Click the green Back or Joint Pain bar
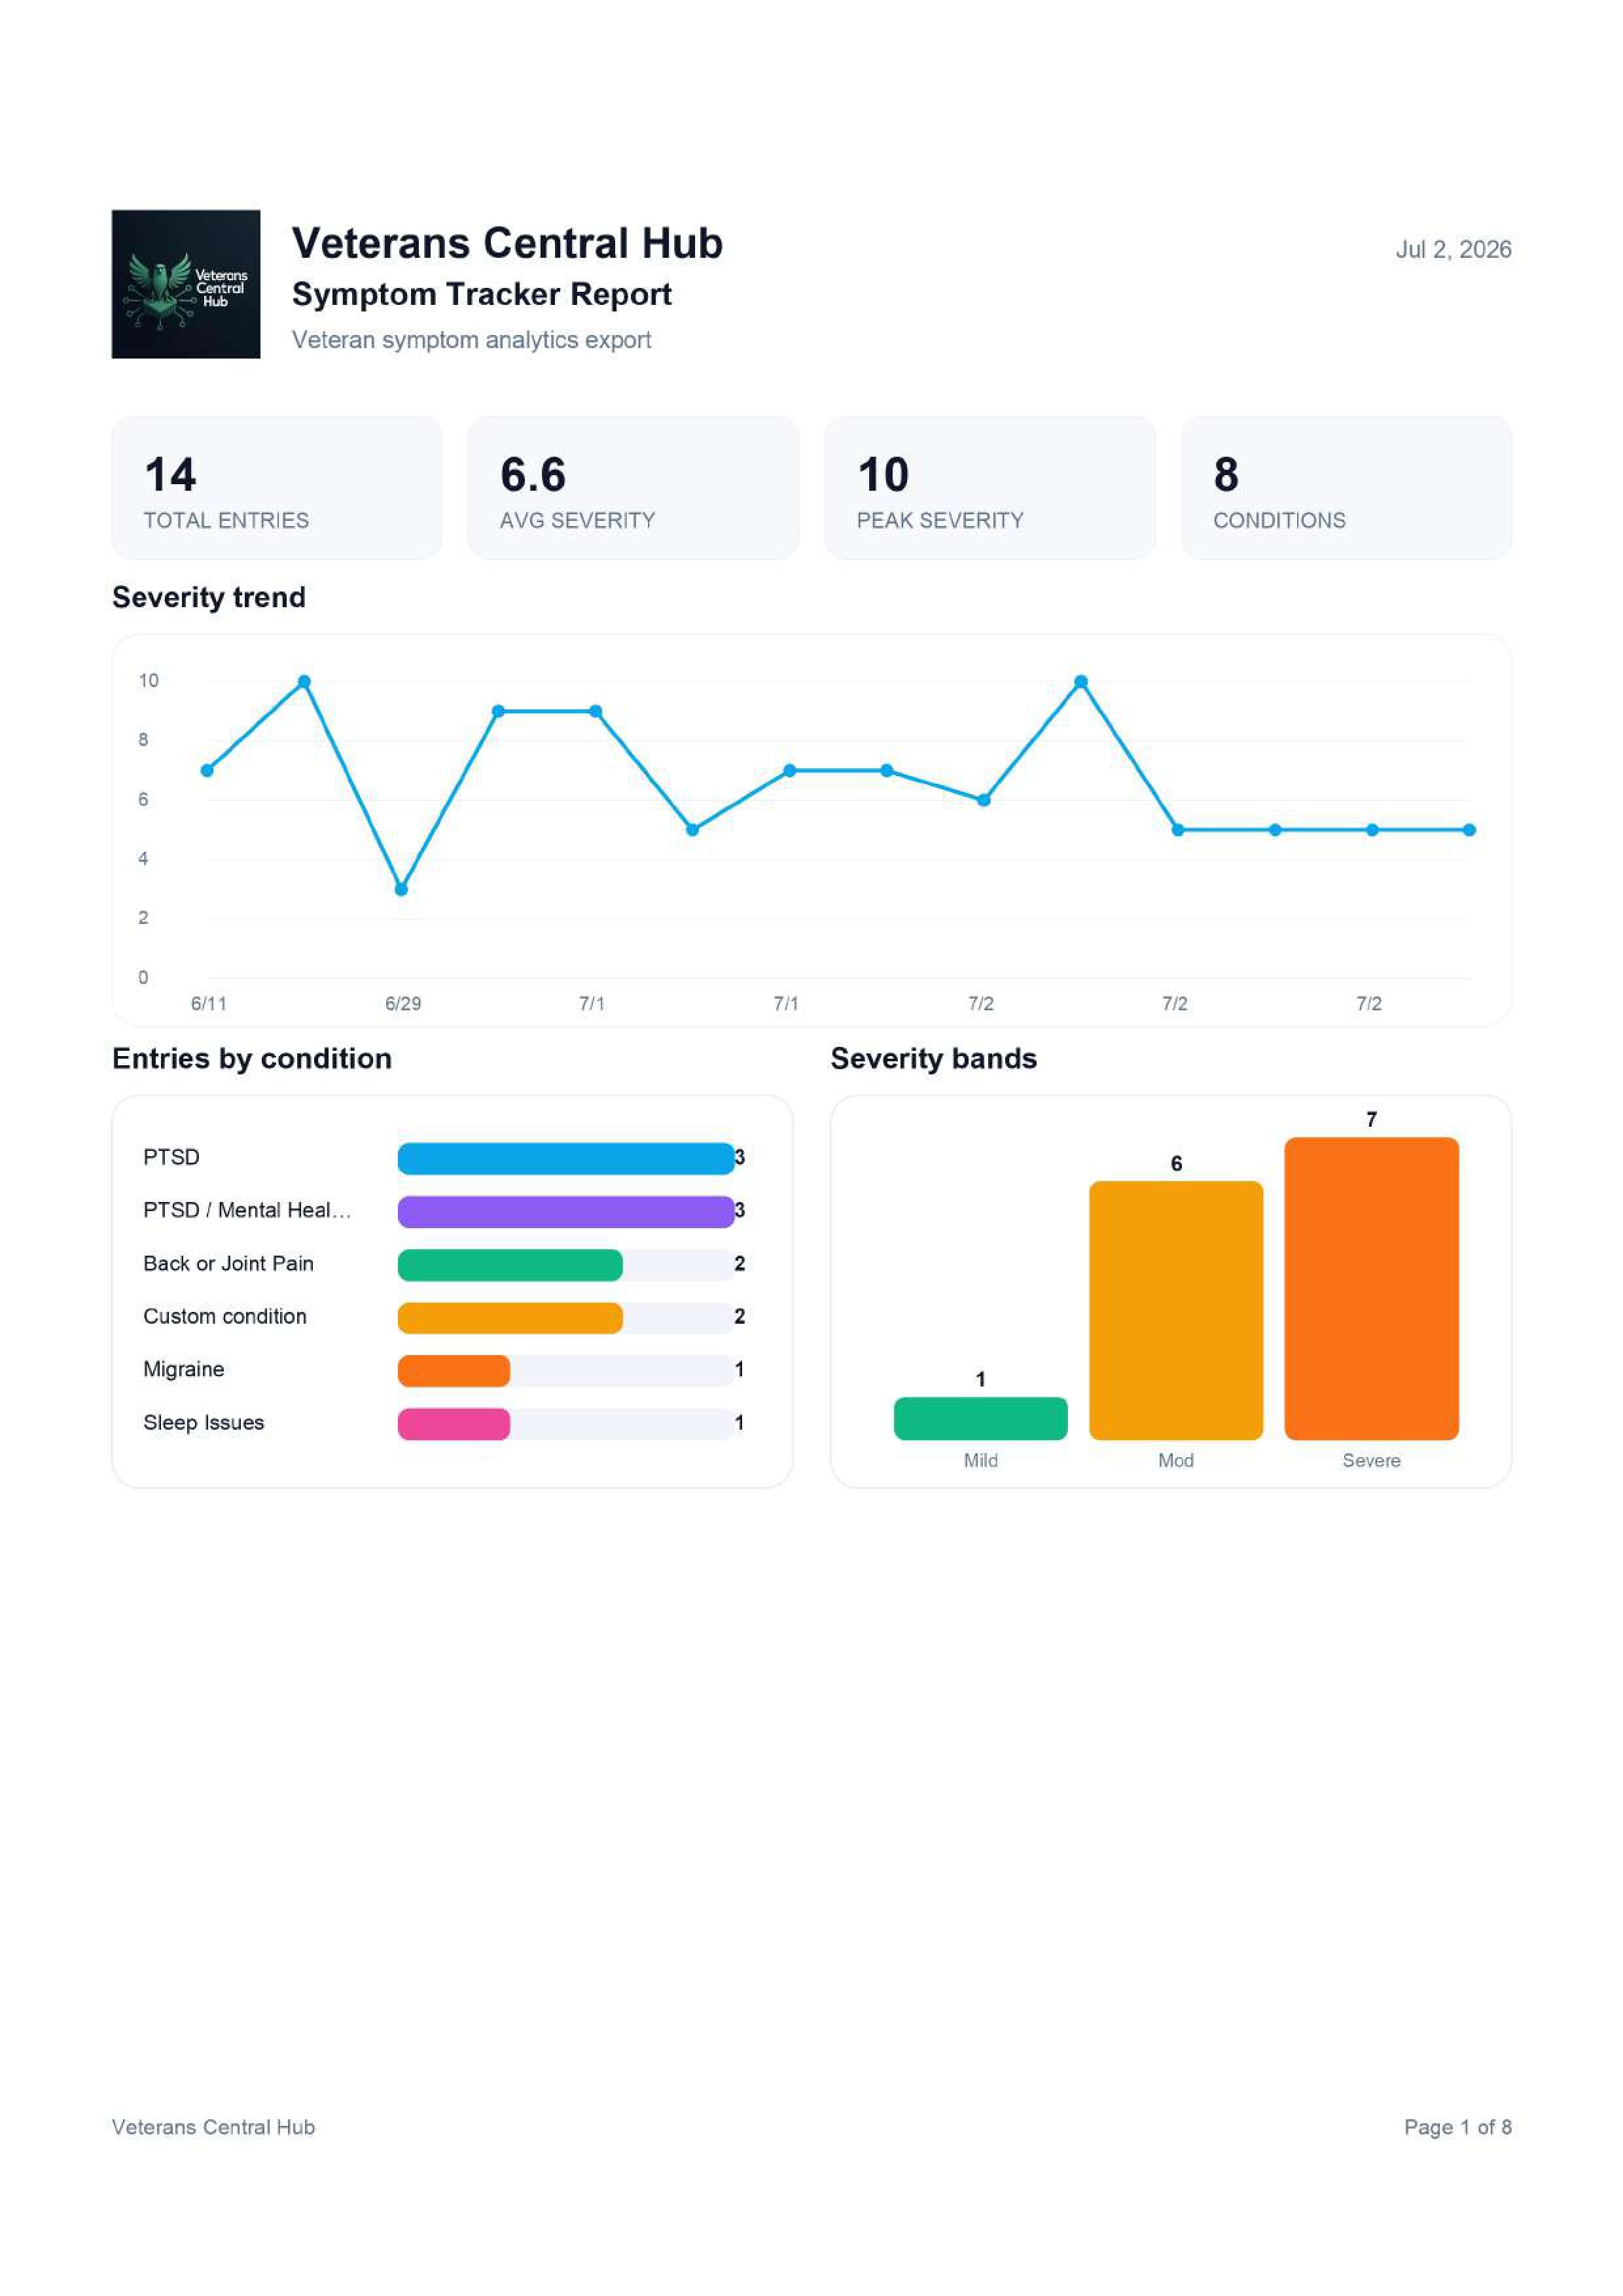 pos(510,1264)
